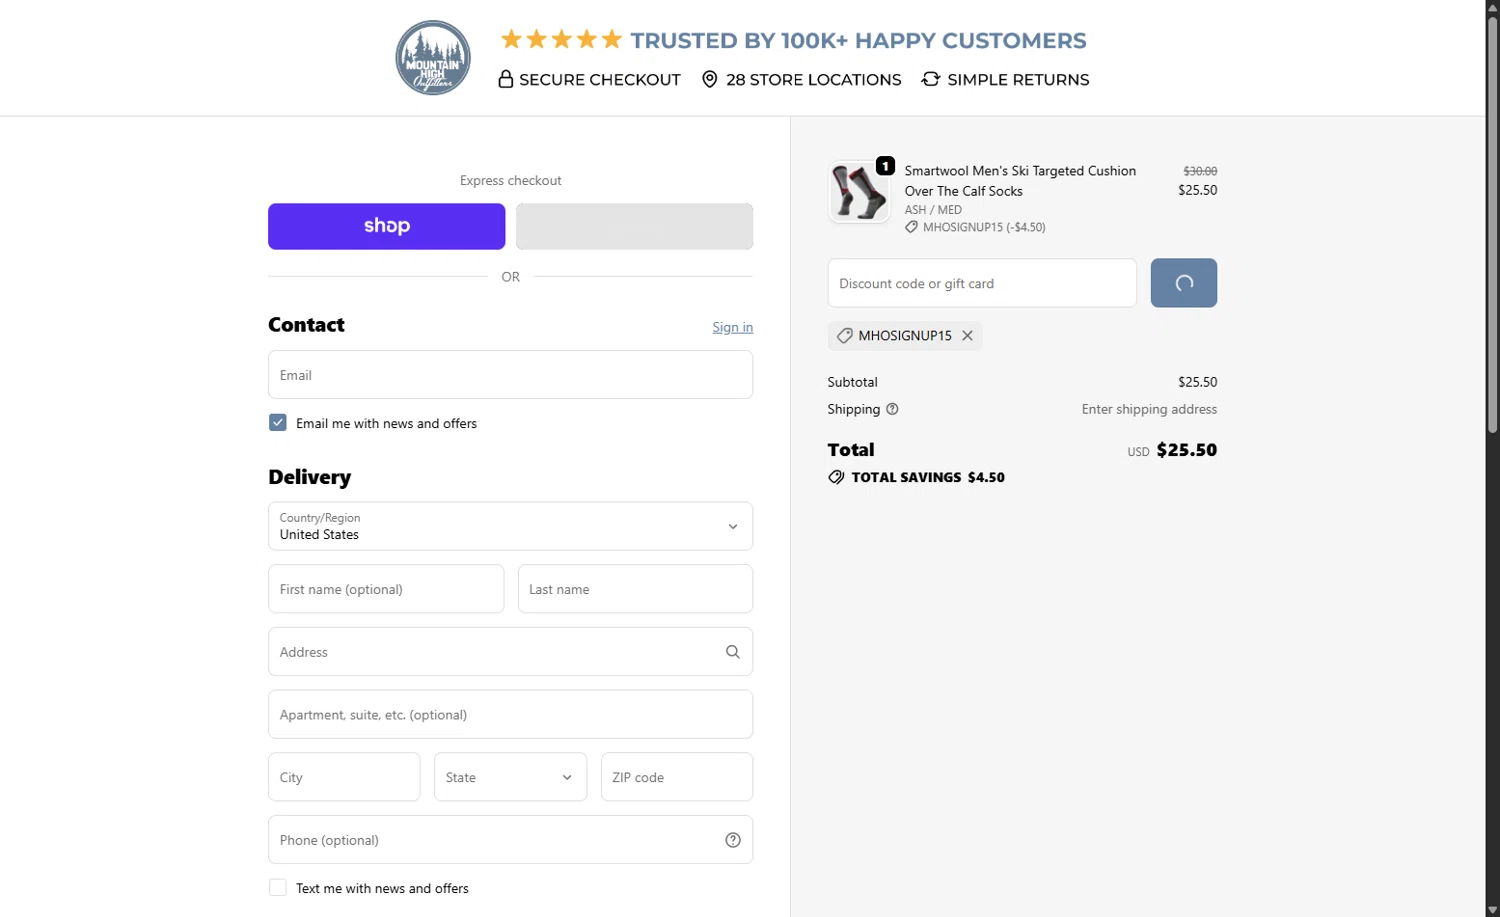Screen dimensions: 1500x917
Task: Show shipping info help icon
Action: tap(892, 409)
